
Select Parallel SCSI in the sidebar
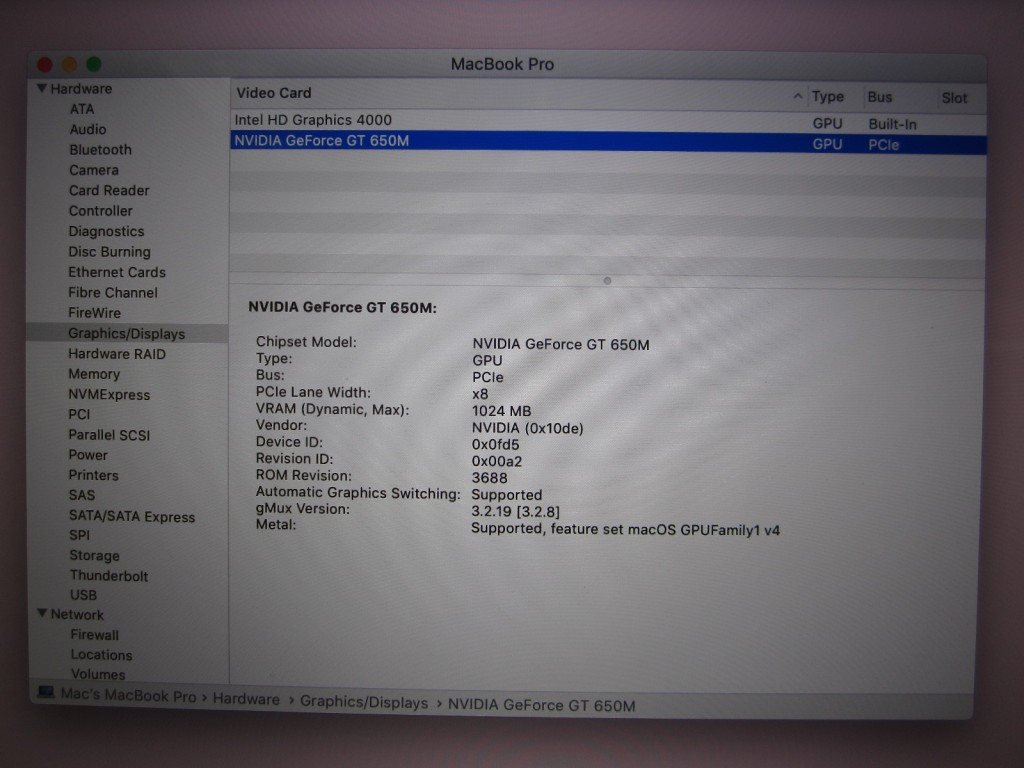(109, 435)
